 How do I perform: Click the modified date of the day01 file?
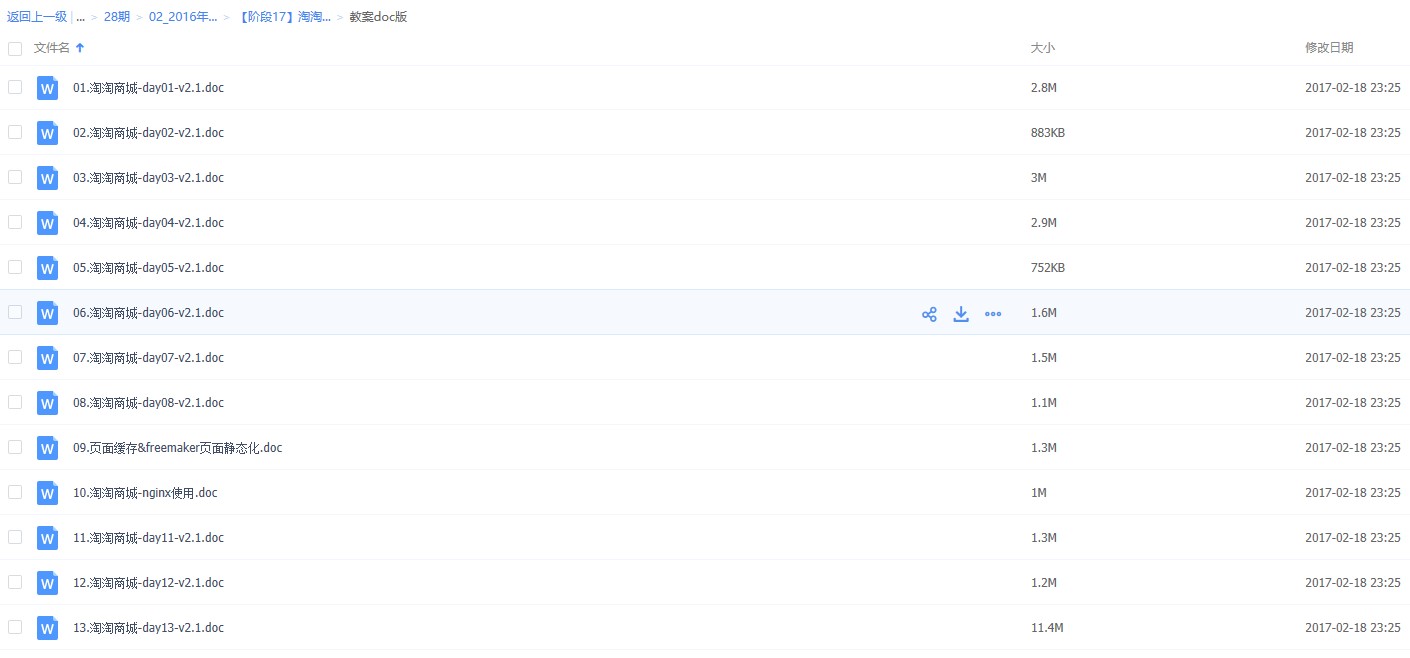tap(1353, 88)
